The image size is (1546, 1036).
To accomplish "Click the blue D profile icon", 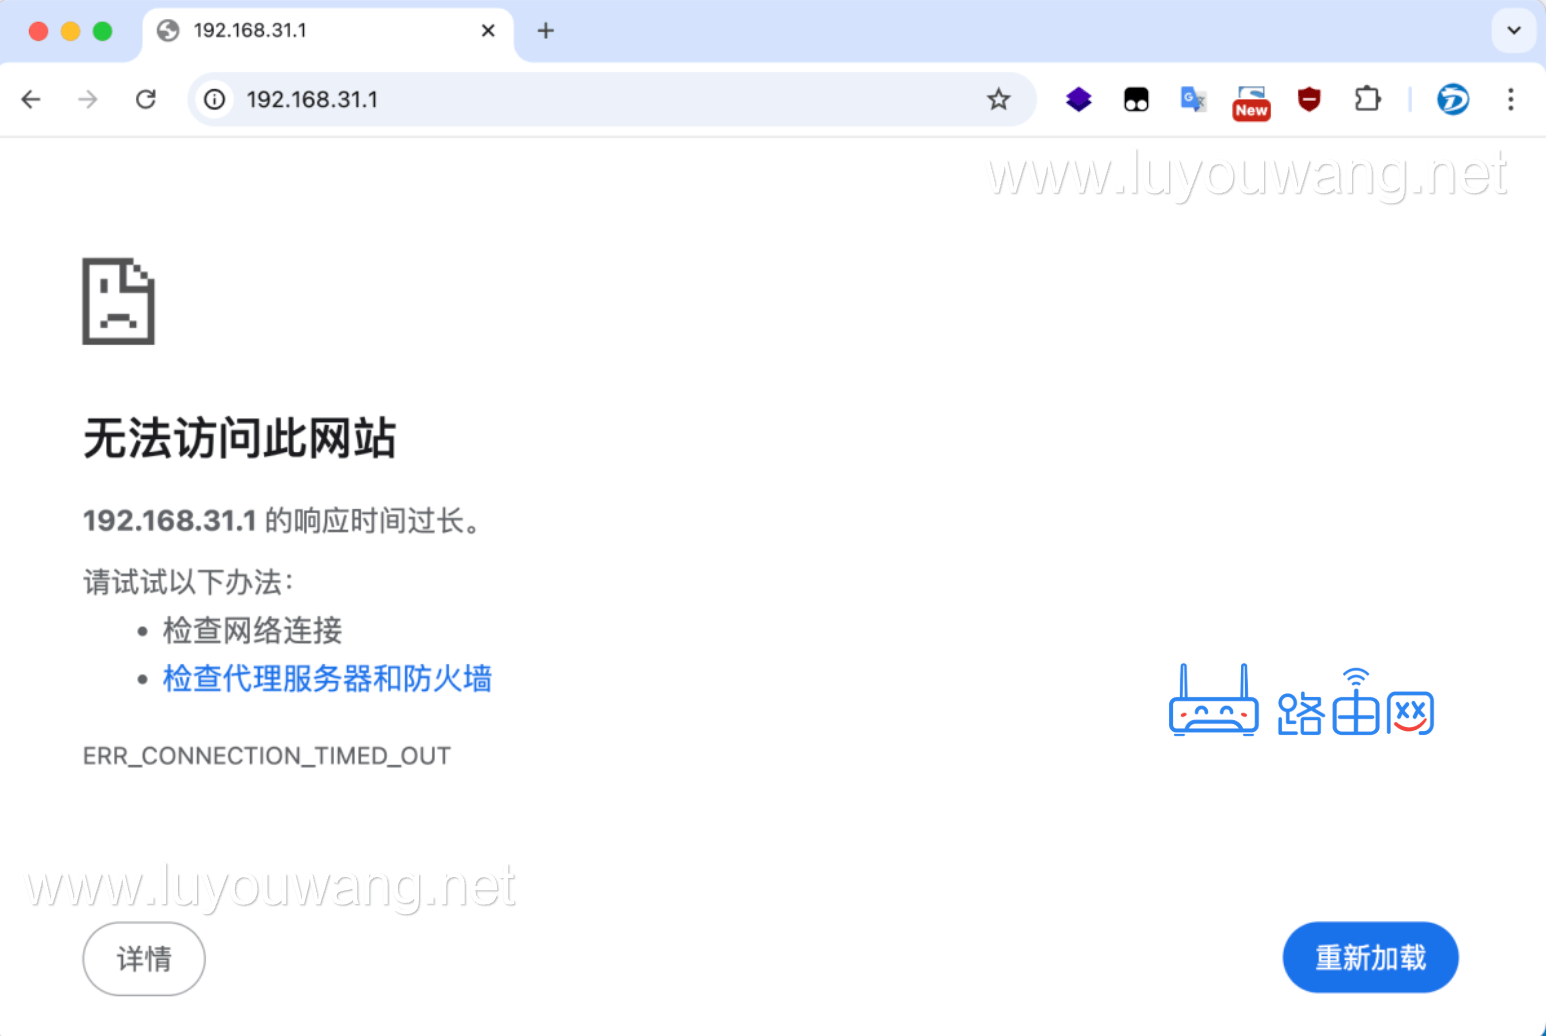I will 1452,99.
